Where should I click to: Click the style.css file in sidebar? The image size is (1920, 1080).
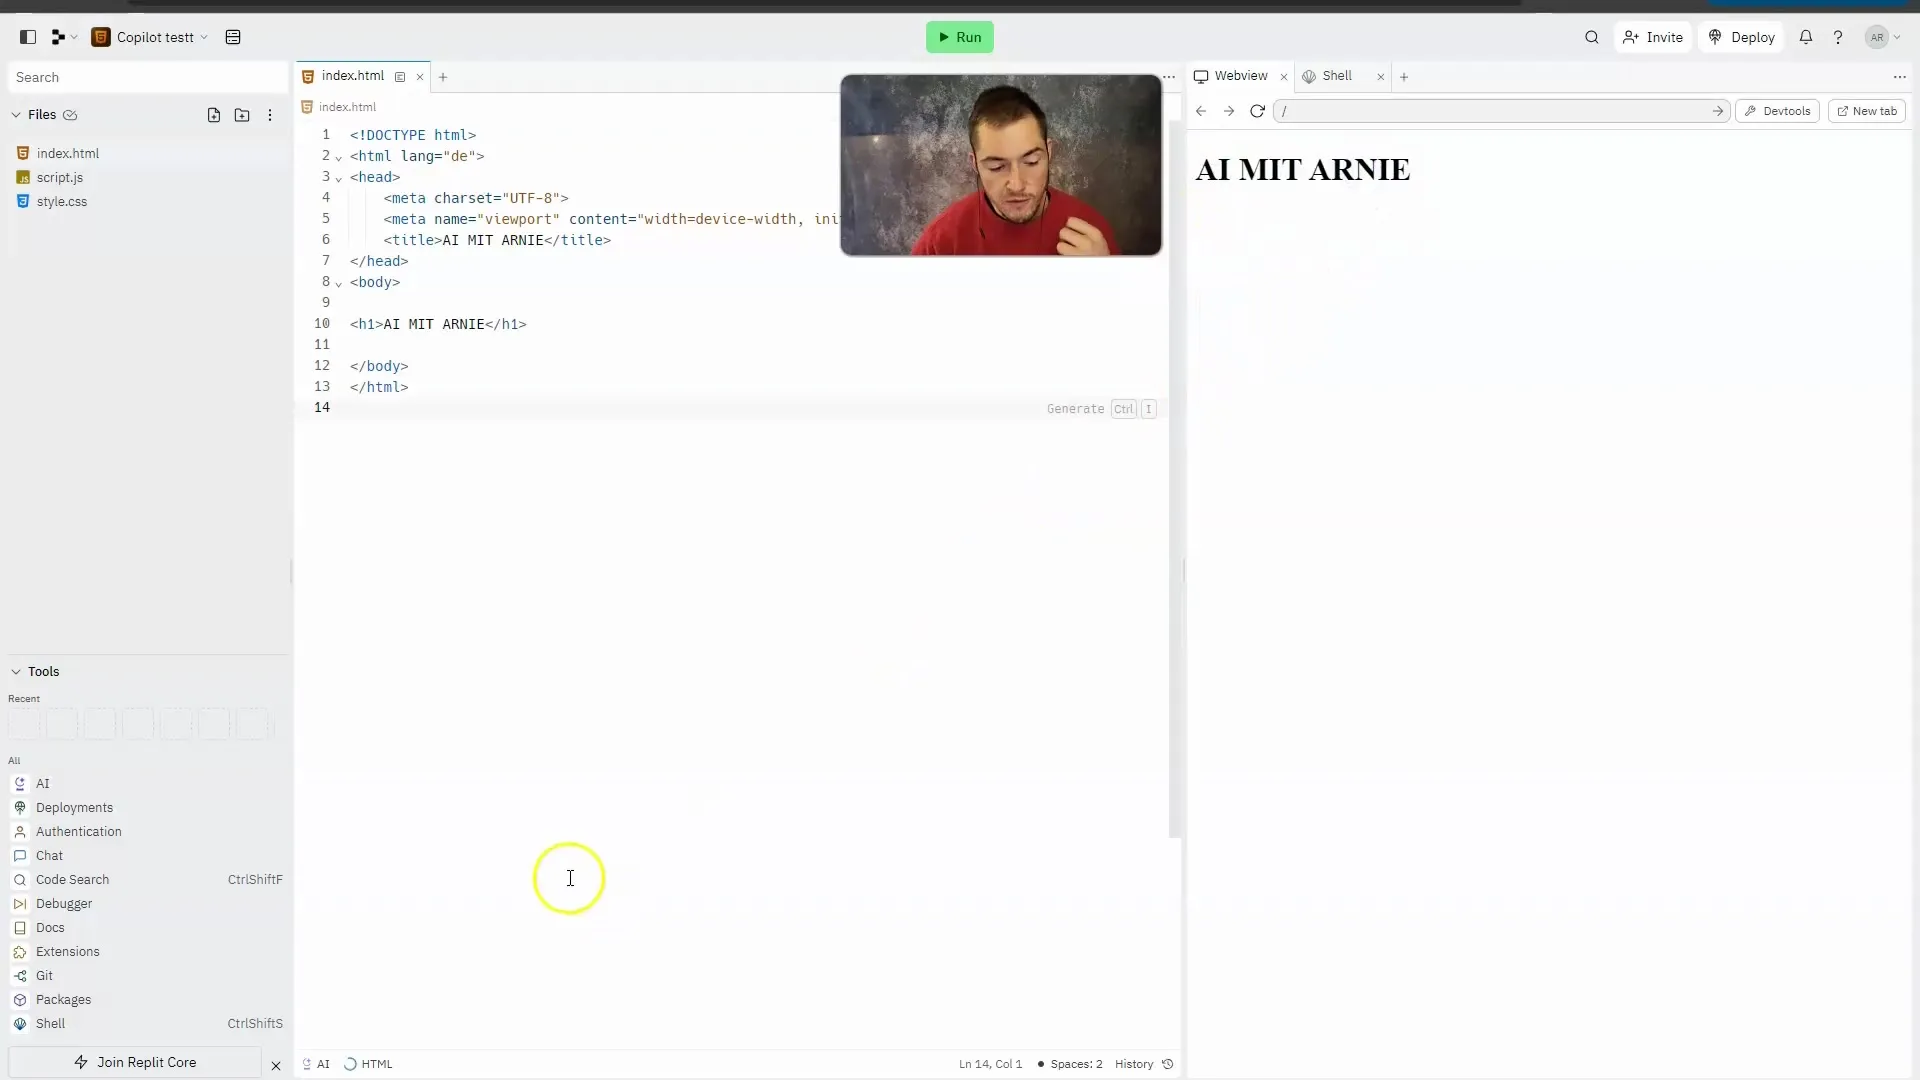click(x=62, y=200)
